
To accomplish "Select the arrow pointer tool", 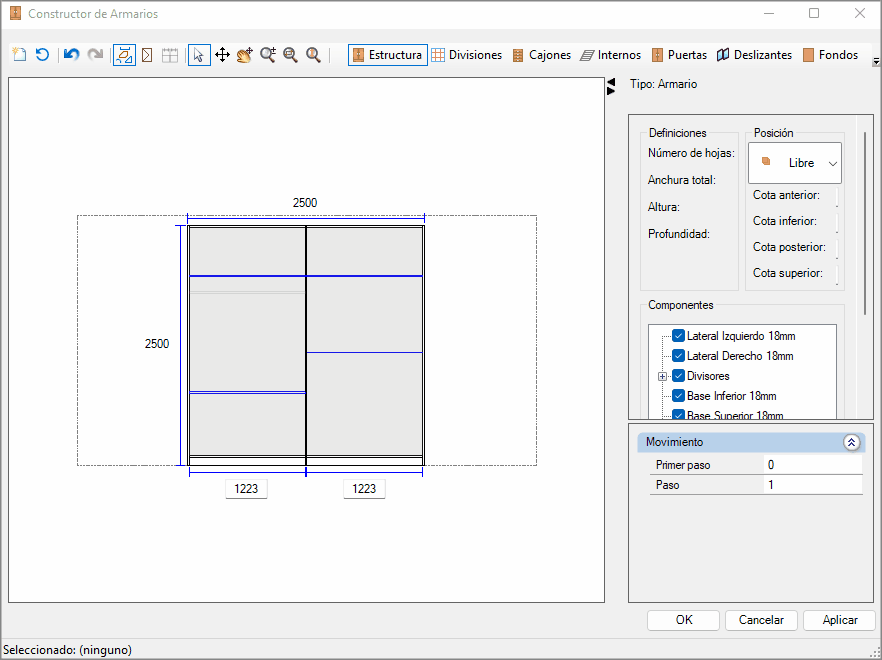I will [x=199, y=55].
